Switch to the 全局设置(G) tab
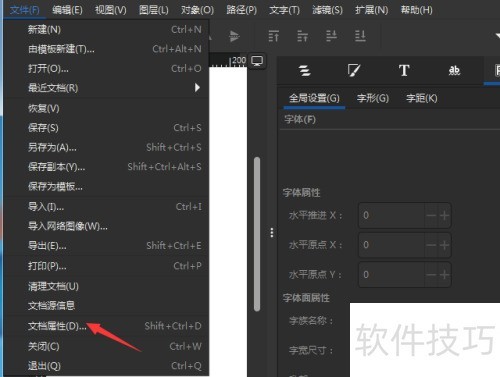Image resolution: width=500 pixels, height=377 pixels. tap(314, 99)
